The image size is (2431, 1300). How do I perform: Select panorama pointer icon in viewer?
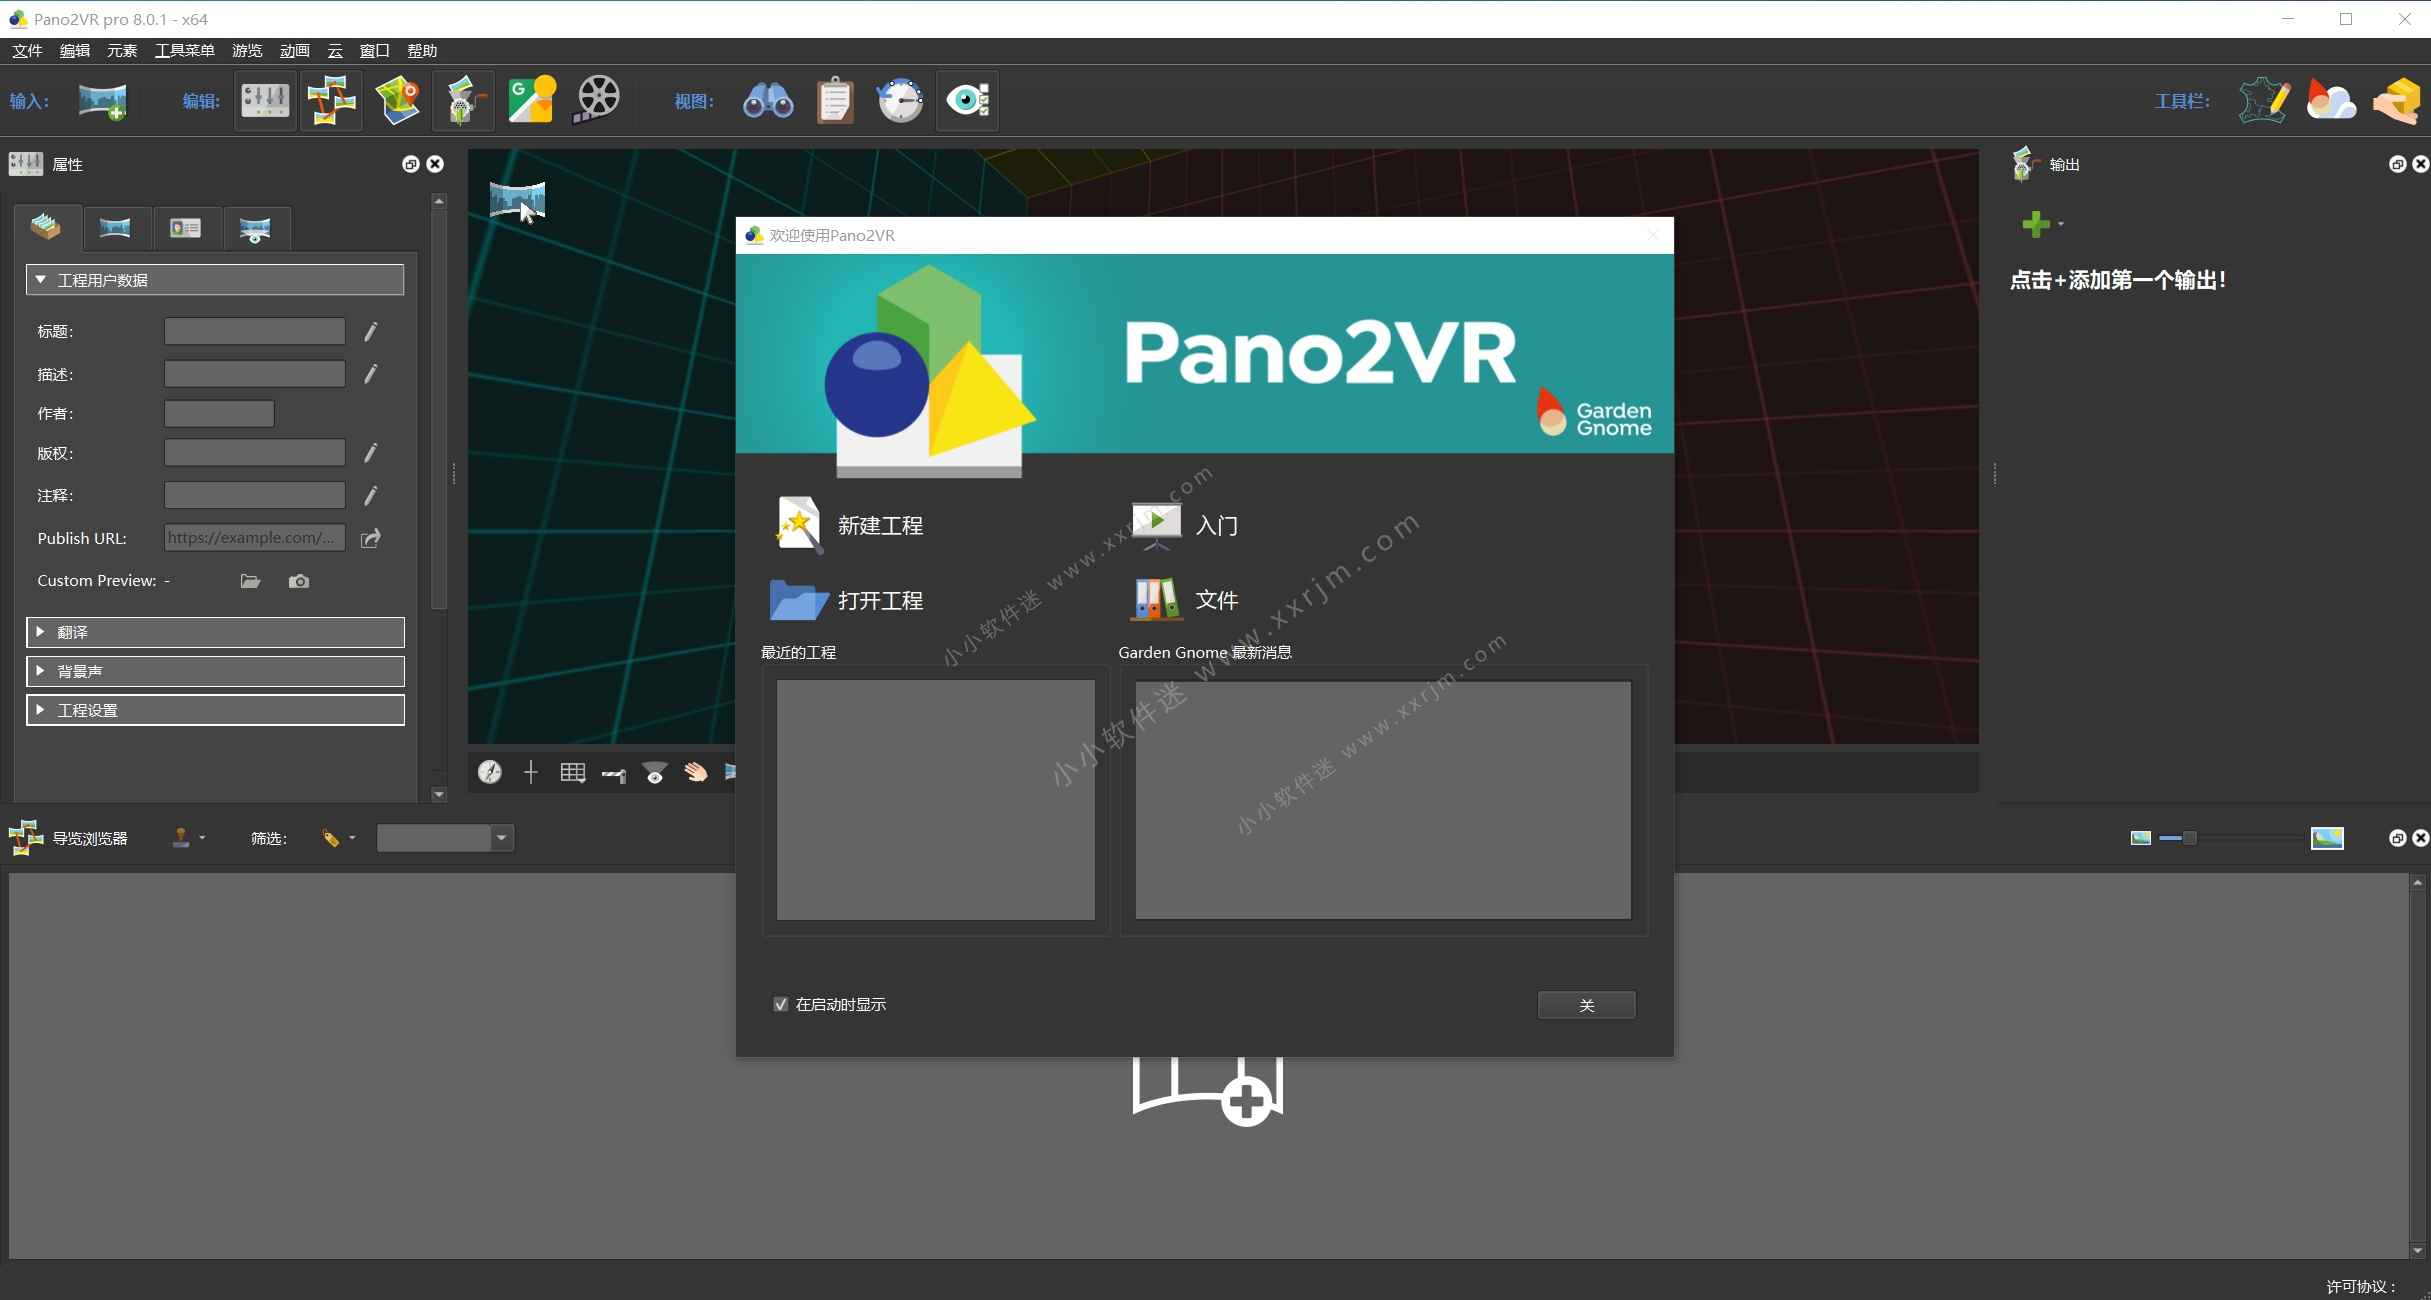518,201
